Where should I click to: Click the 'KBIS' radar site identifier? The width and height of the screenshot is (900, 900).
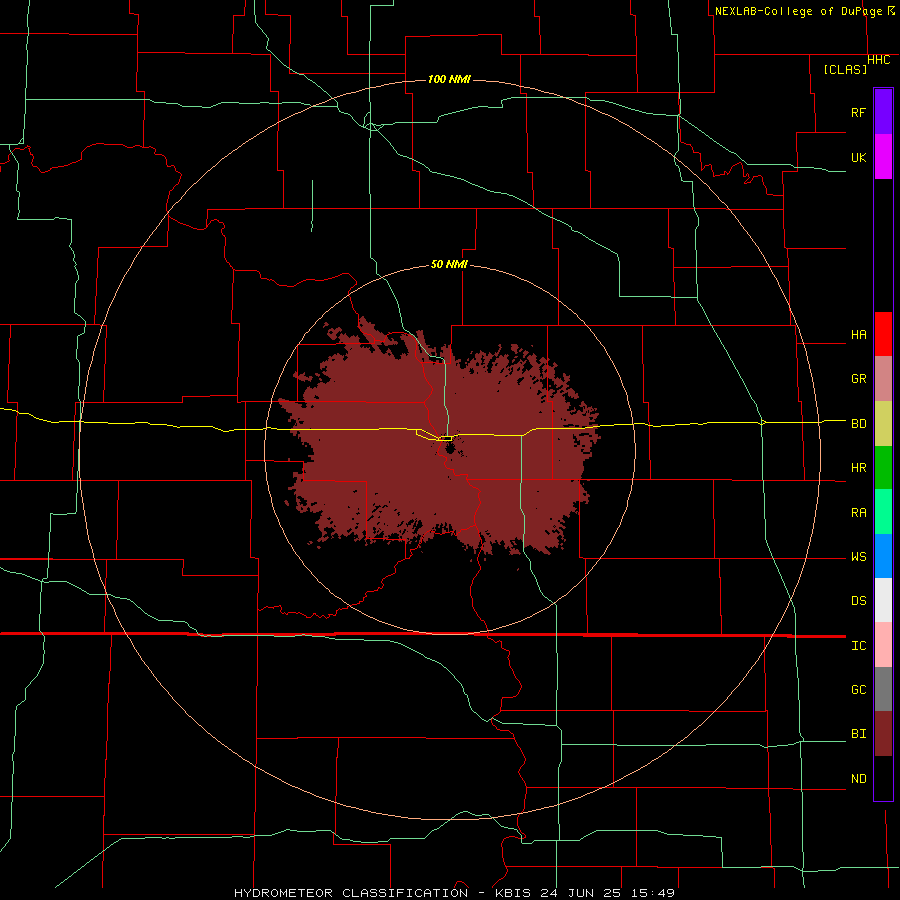point(513,893)
